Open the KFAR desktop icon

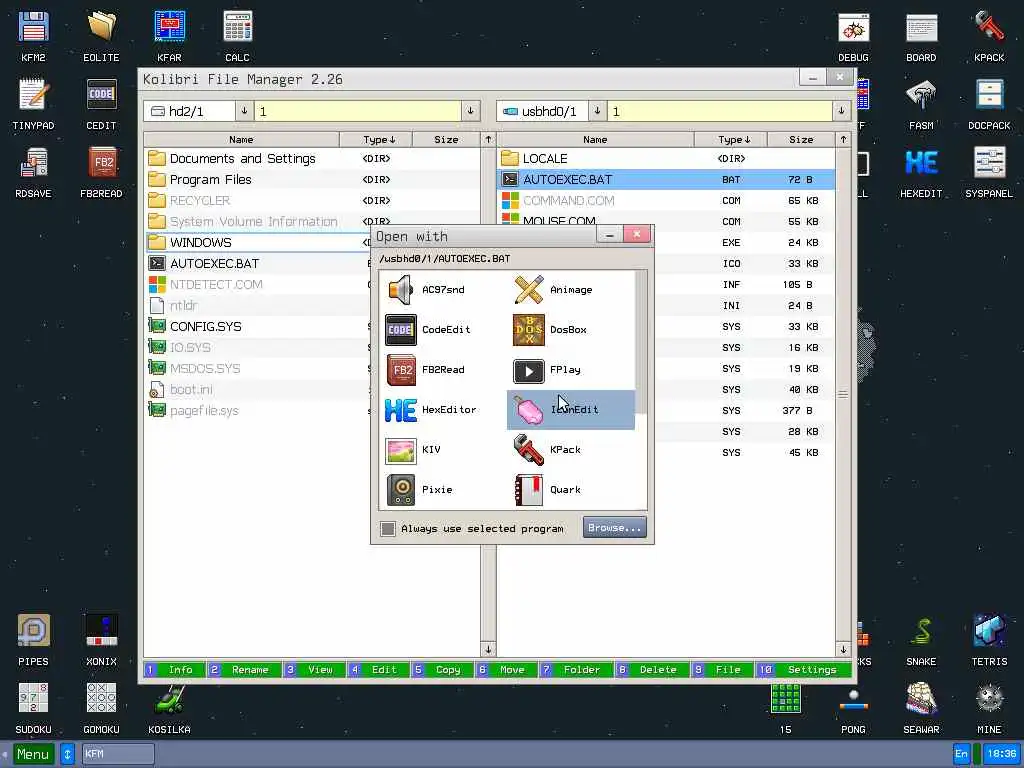pyautogui.click(x=169, y=36)
